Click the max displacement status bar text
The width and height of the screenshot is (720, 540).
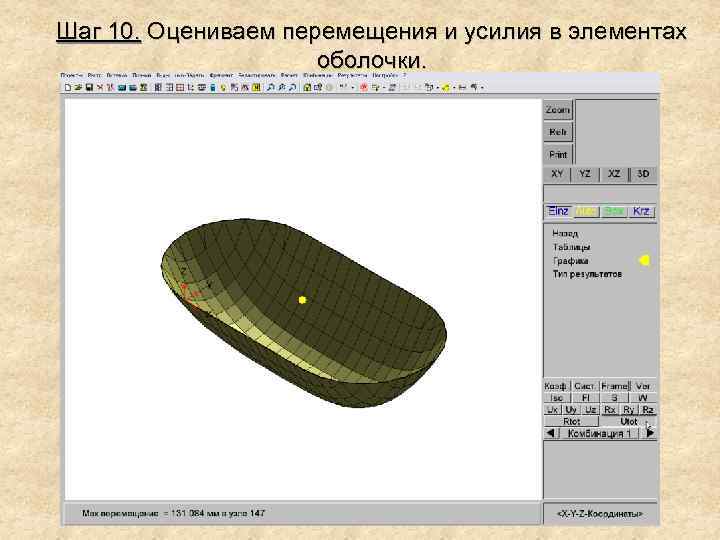(174, 513)
